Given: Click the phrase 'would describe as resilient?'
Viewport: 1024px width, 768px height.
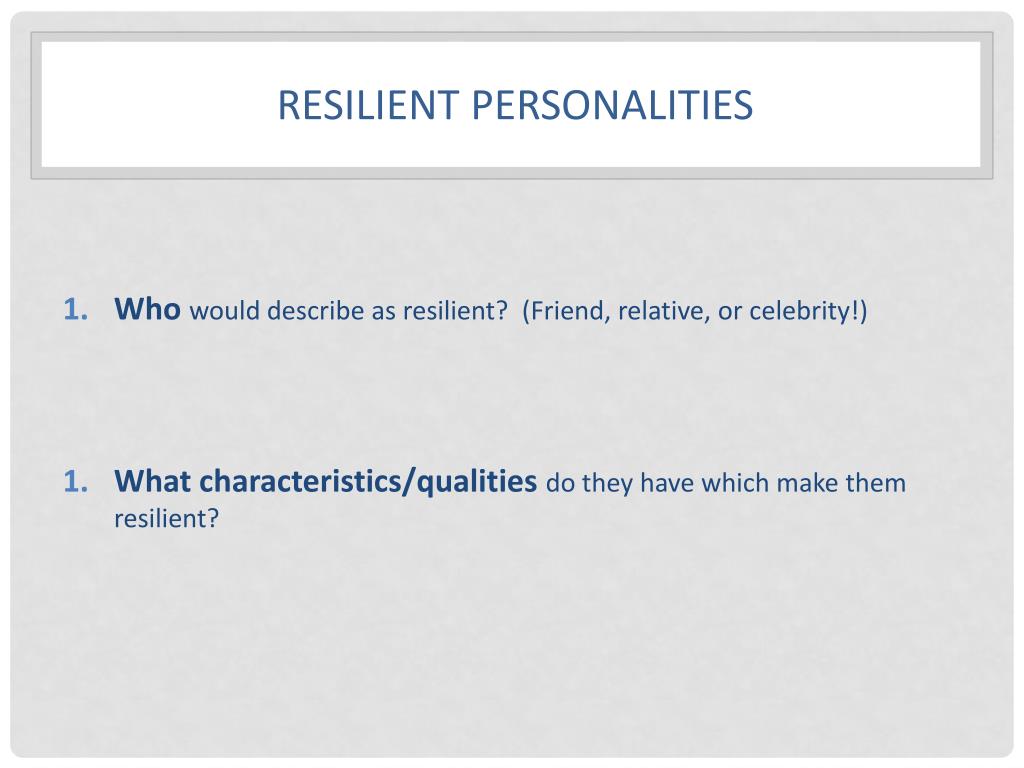Looking at the screenshot, I should point(348,311).
